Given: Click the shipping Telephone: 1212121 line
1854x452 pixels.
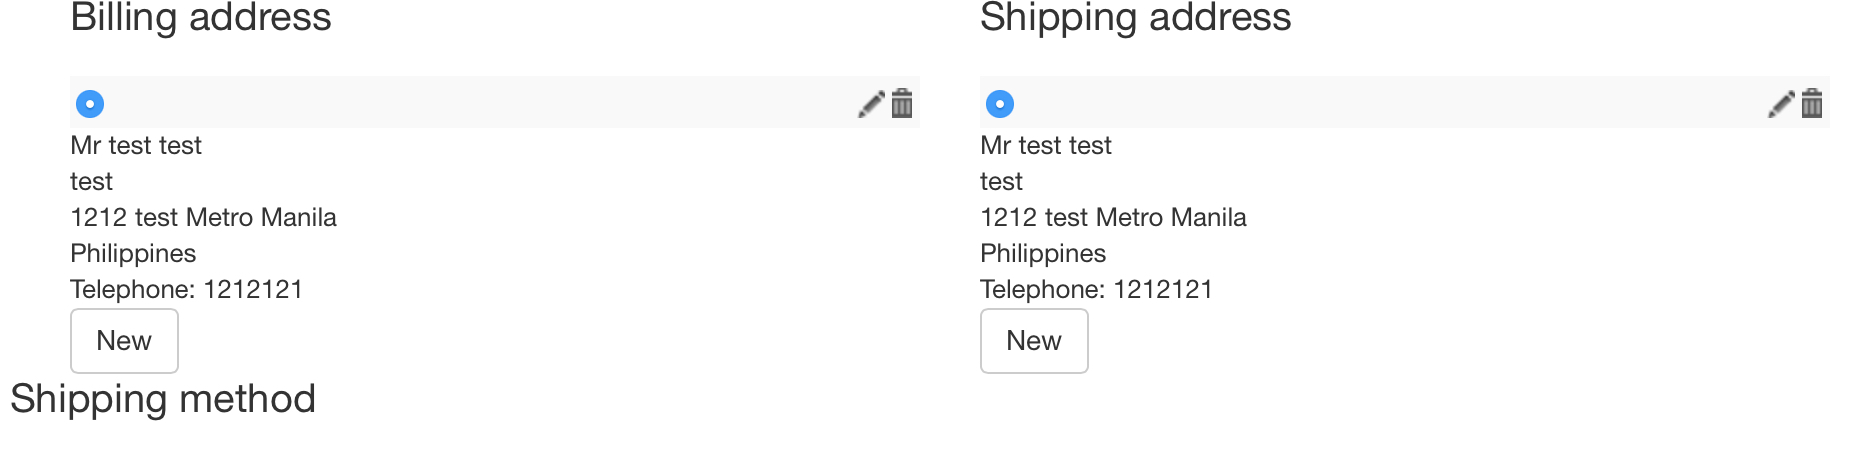Looking at the screenshot, I should [x=1096, y=290].
